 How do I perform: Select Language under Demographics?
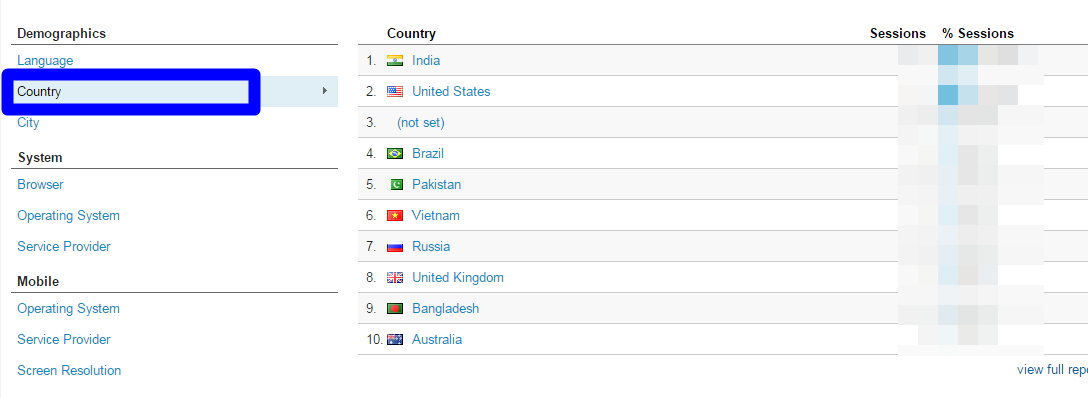pyautogui.click(x=45, y=61)
